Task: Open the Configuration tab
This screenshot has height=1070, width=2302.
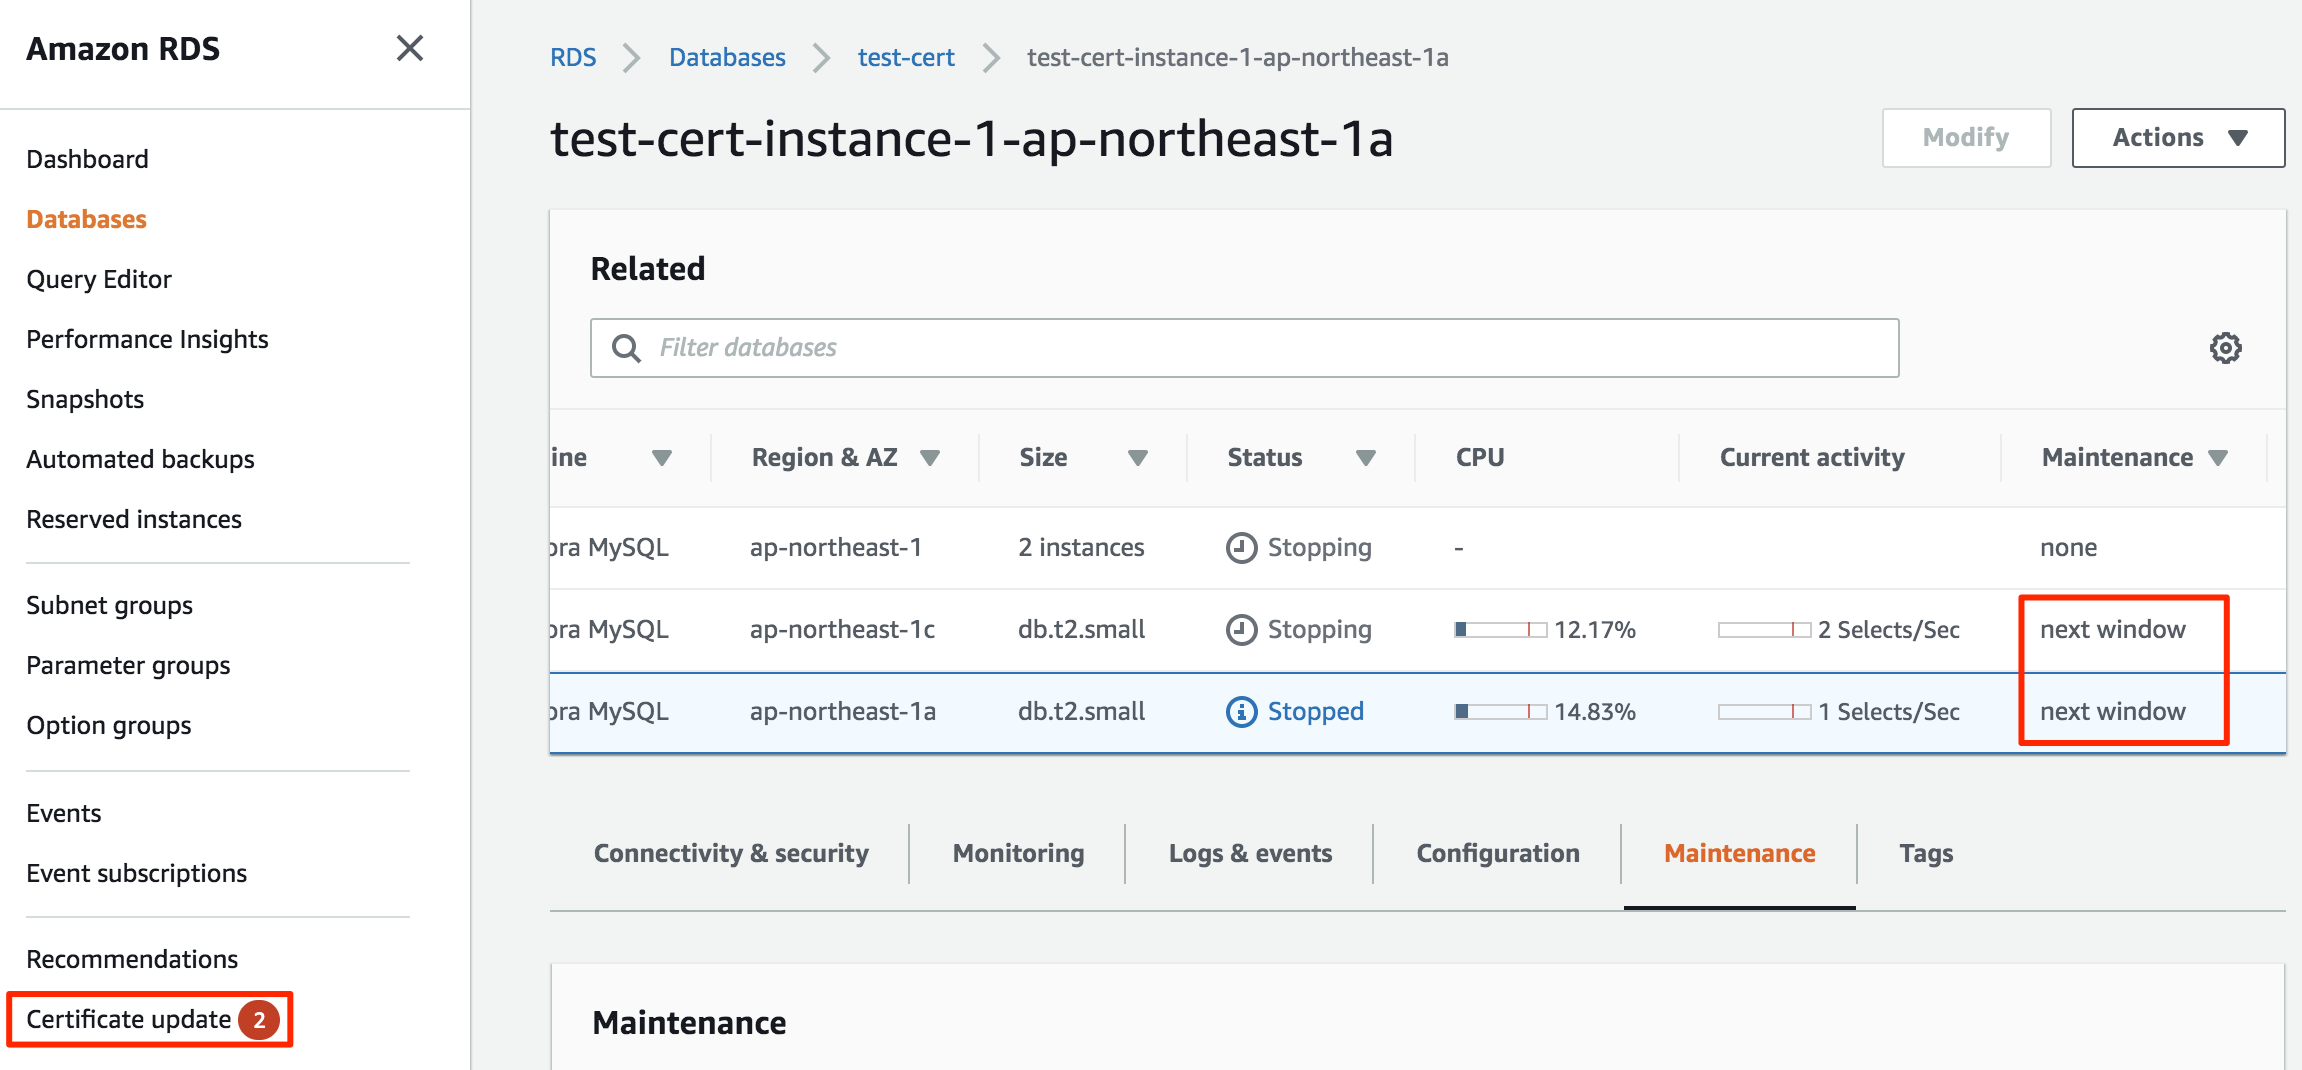Action: click(x=1497, y=853)
